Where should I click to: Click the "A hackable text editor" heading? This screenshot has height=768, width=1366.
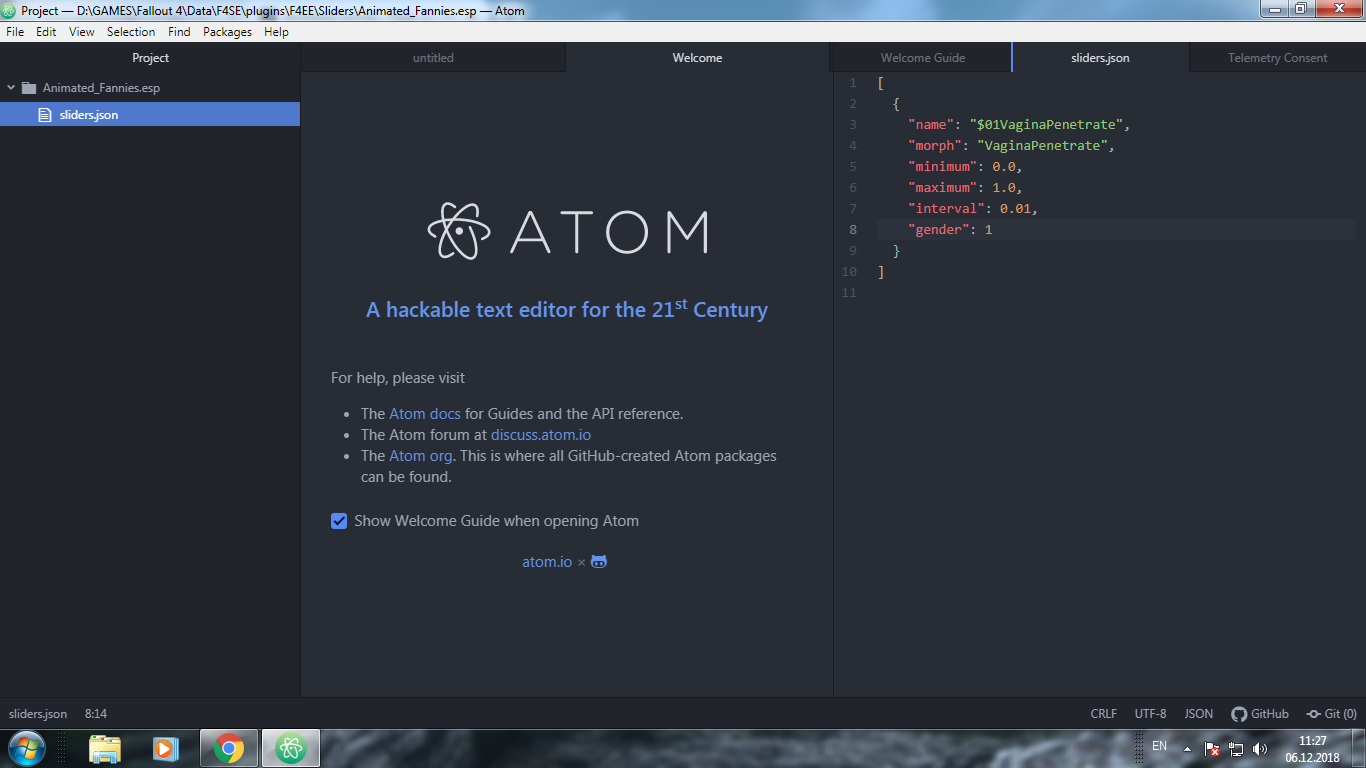point(567,309)
